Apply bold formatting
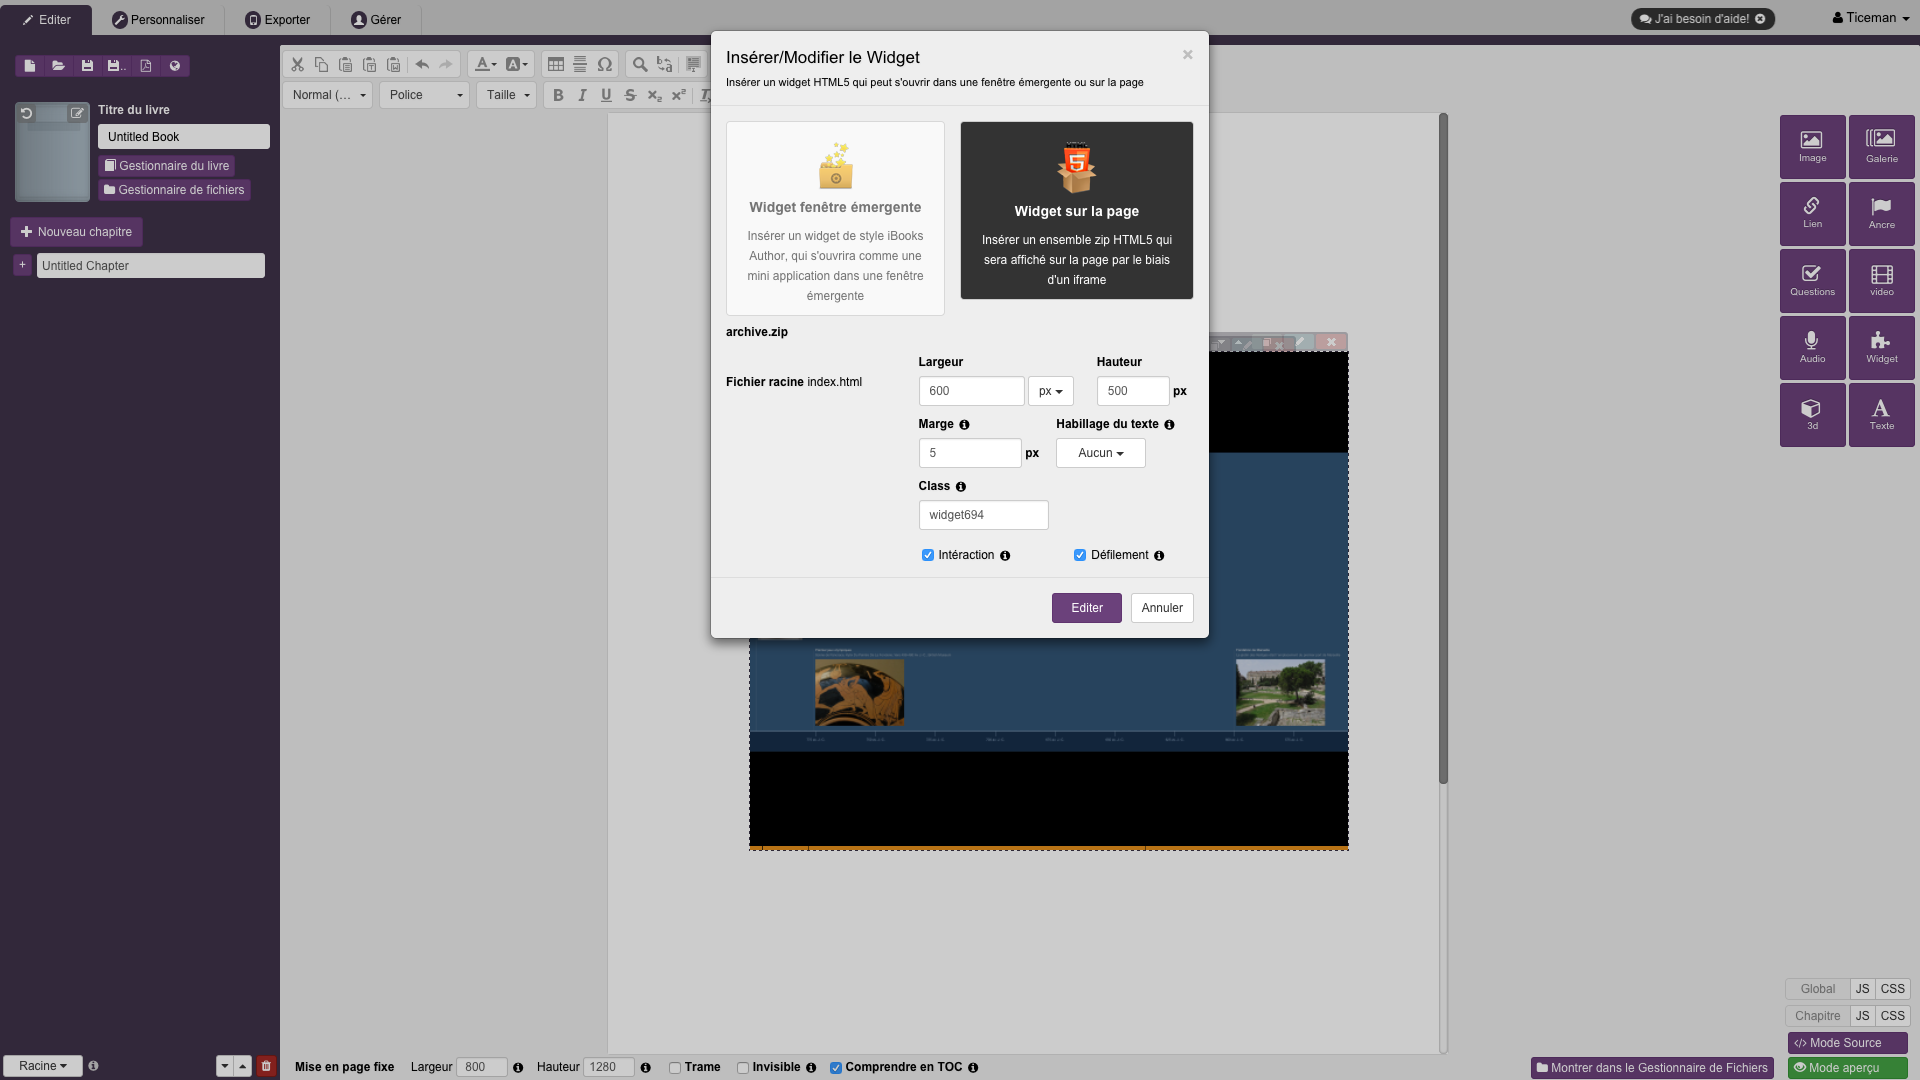This screenshot has height=1080, width=1920. [x=558, y=95]
